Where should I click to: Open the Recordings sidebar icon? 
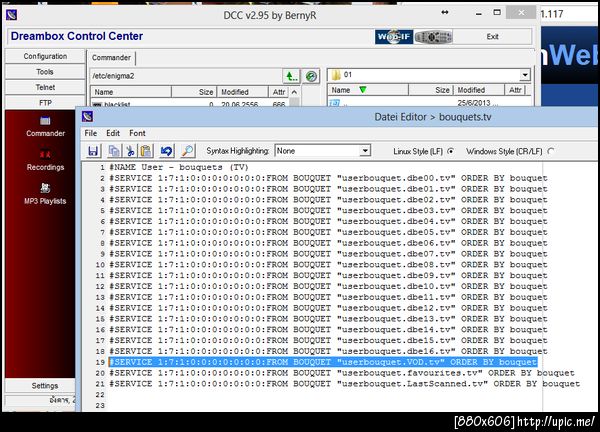pyautogui.click(x=45, y=153)
